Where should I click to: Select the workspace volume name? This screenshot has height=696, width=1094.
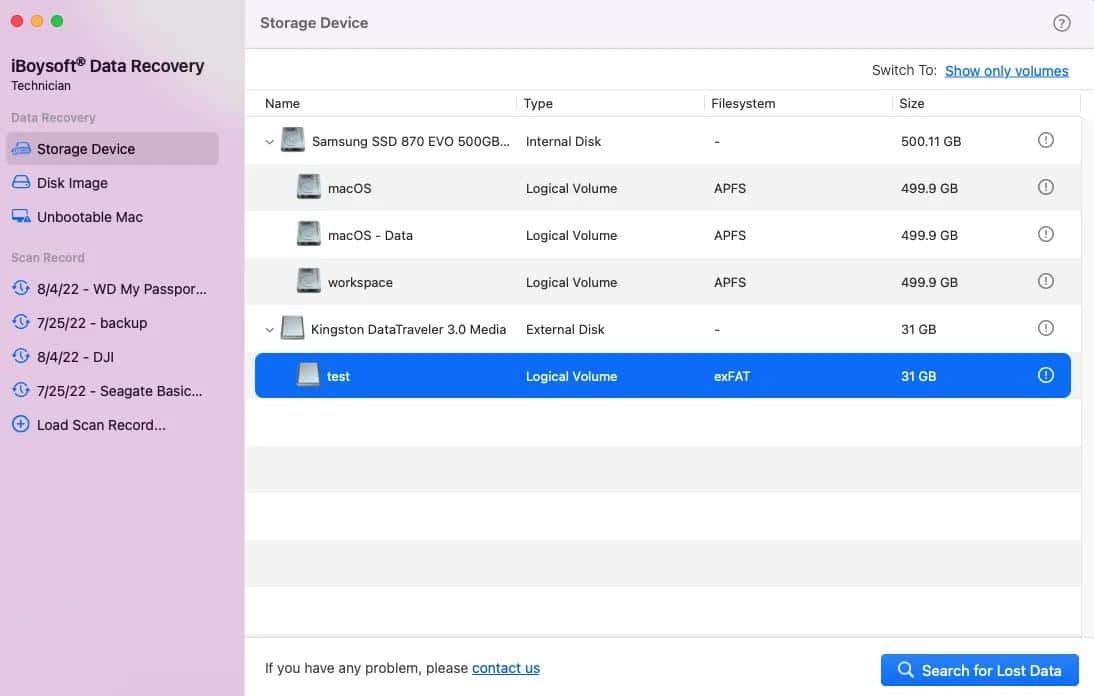click(x=360, y=282)
